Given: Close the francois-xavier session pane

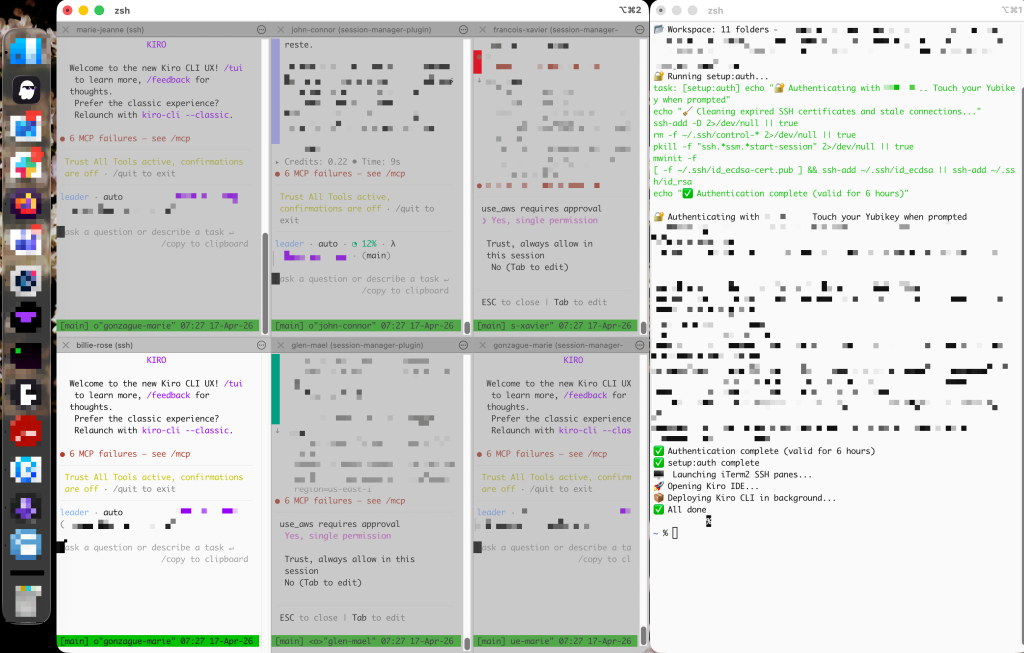Looking at the screenshot, I should tap(485, 30).
